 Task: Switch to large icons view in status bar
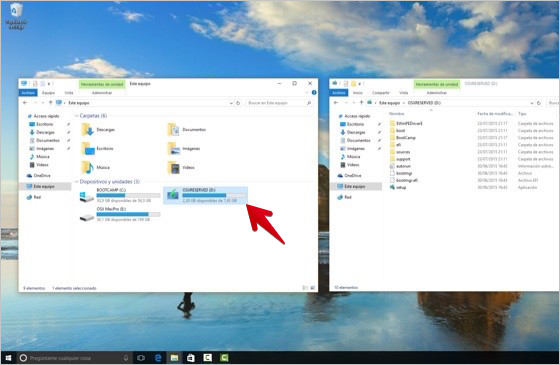pos(312,288)
